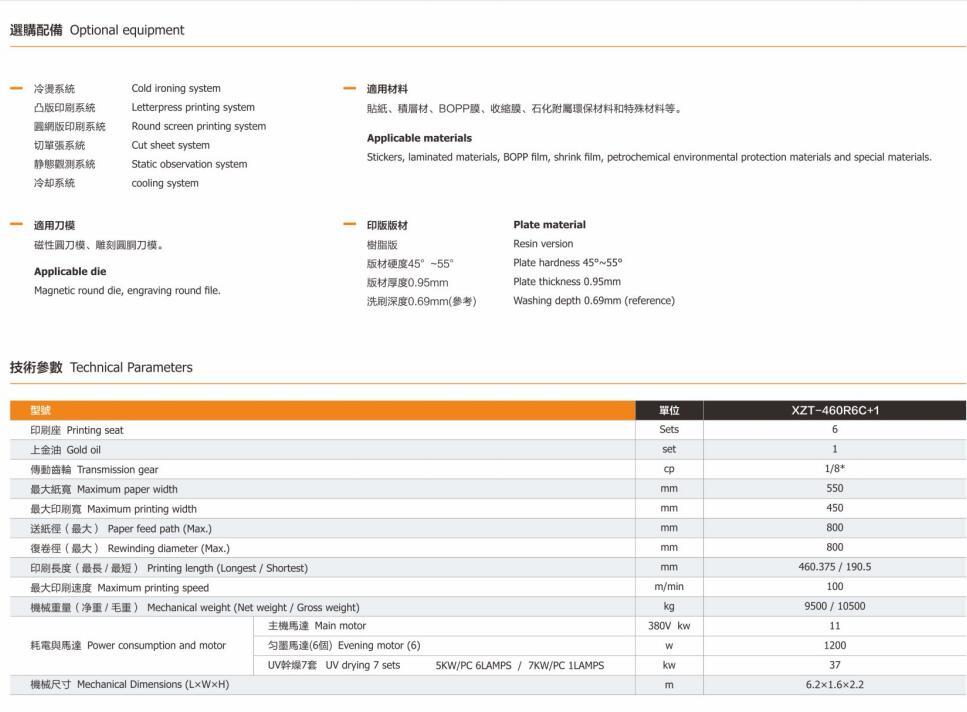Screen dimensions: 967x712
Task: Select the 'Gold oil' row label
Action: point(83,450)
